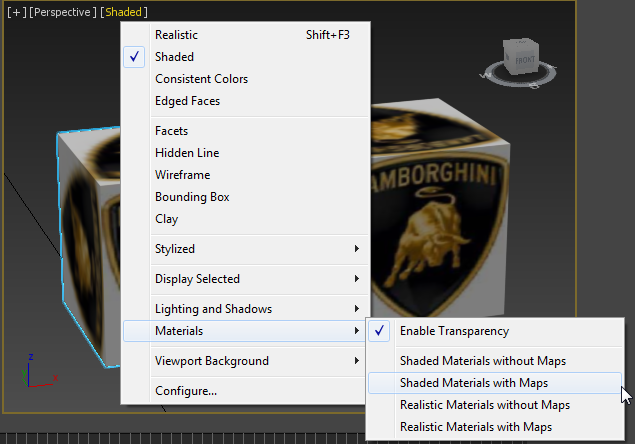Select Clay shading mode
This screenshot has width=635, height=444.
(245, 219)
